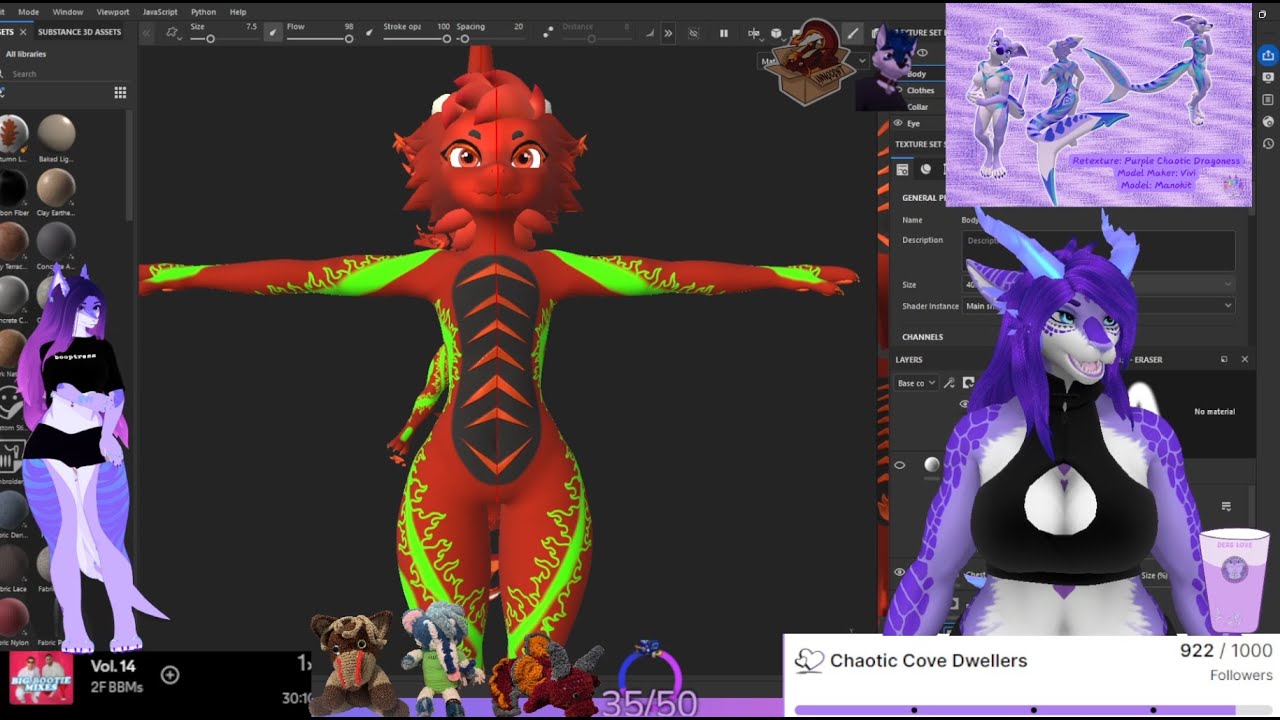Open the 3D view mode cube dropdown
The height and width of the screenshot is (720, 1280).
point(776,33)
